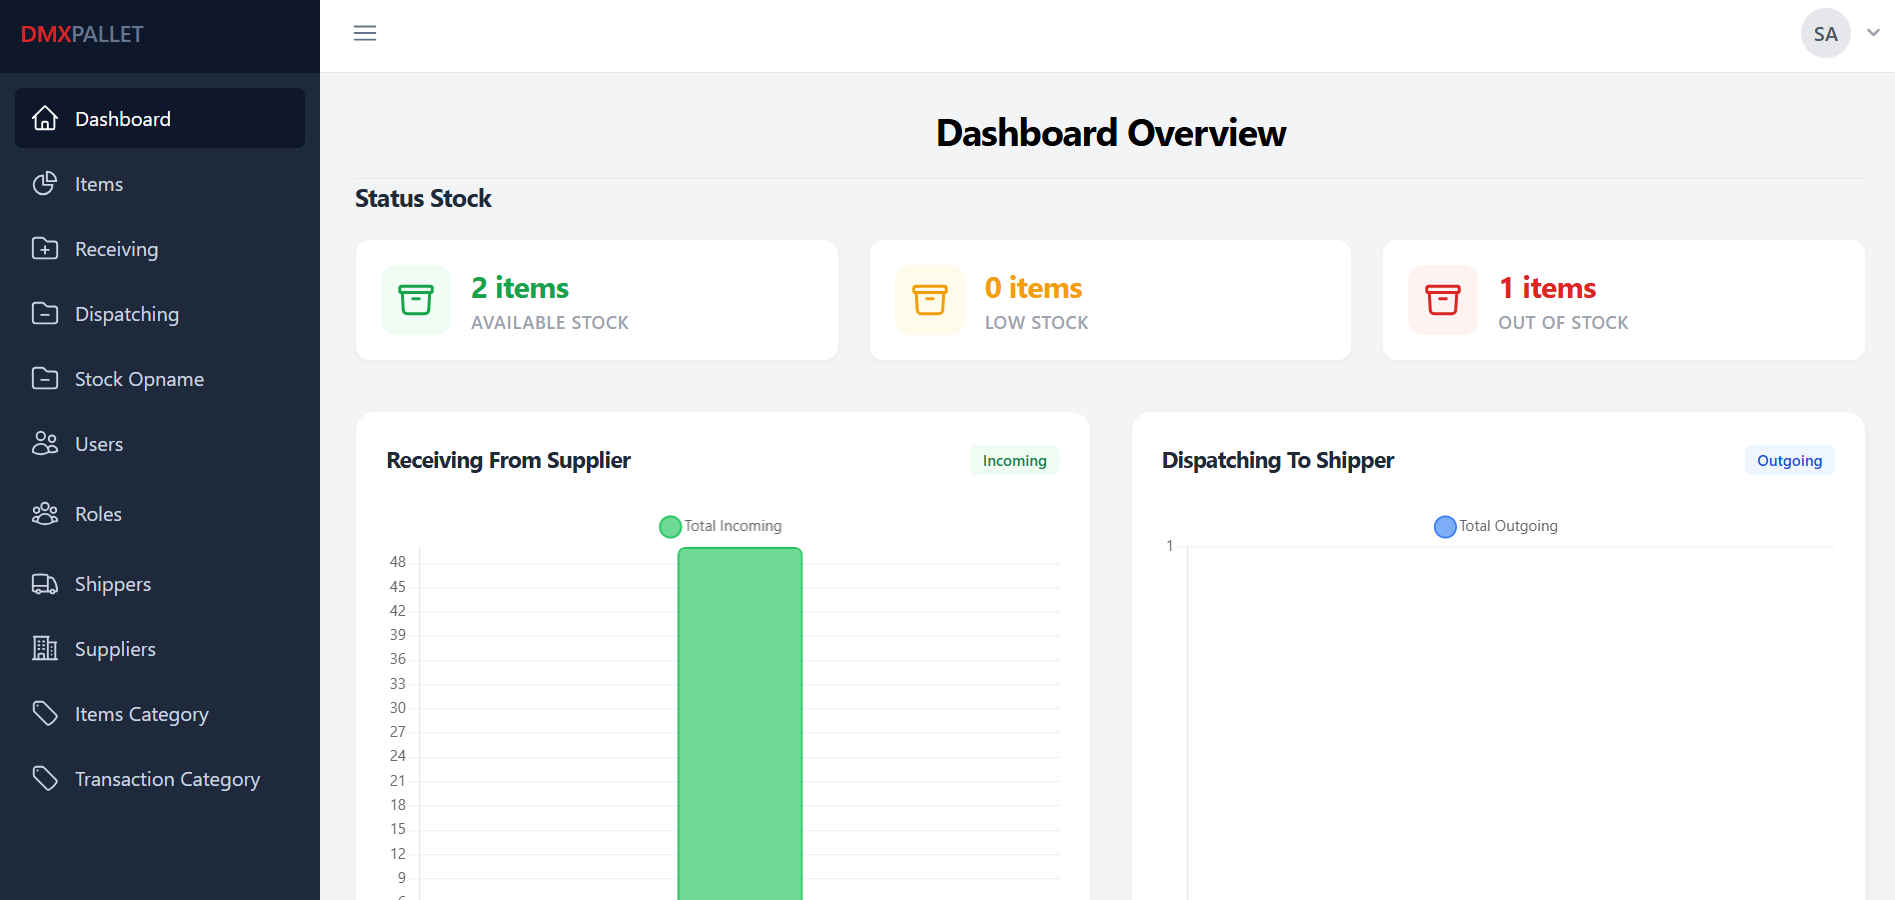Select Transaction Category in the sidebar
1895x900 pixels.
coord(160,778)
